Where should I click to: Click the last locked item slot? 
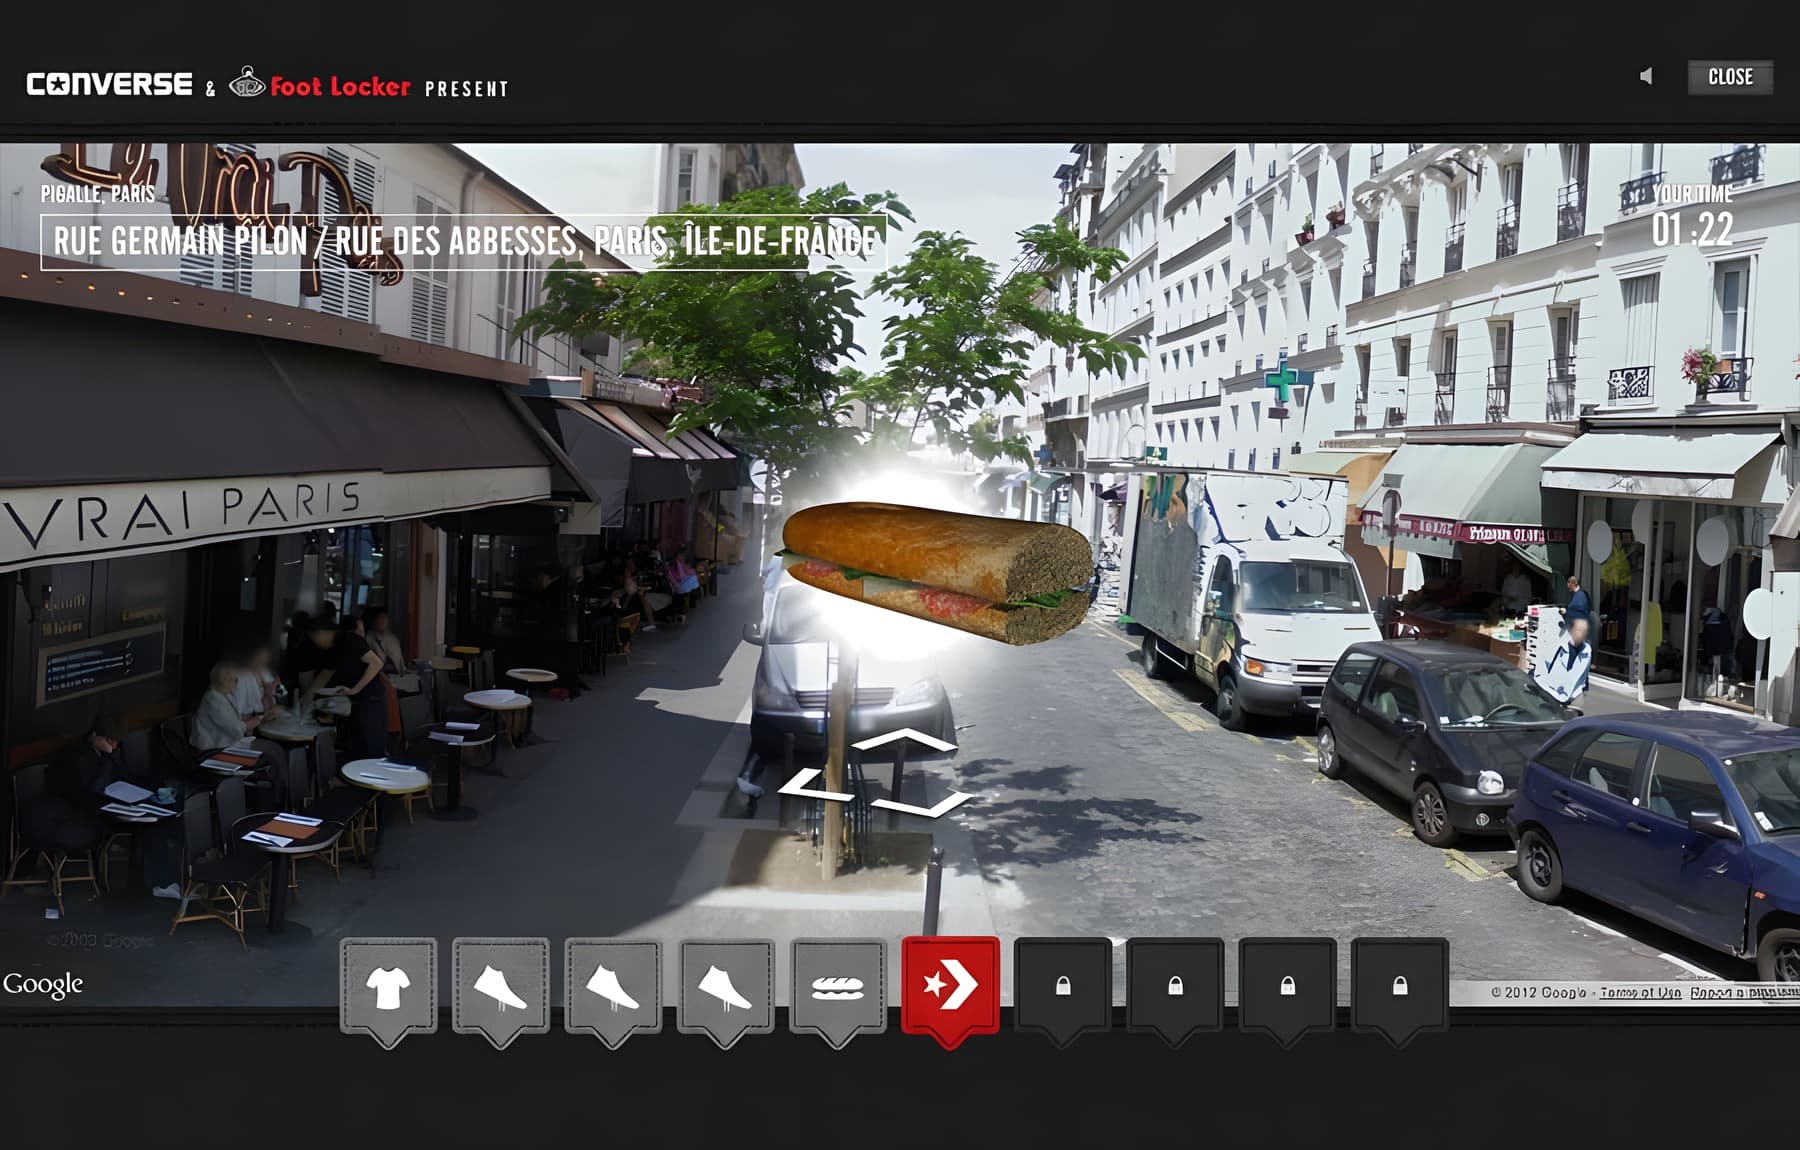[1399, 988]
